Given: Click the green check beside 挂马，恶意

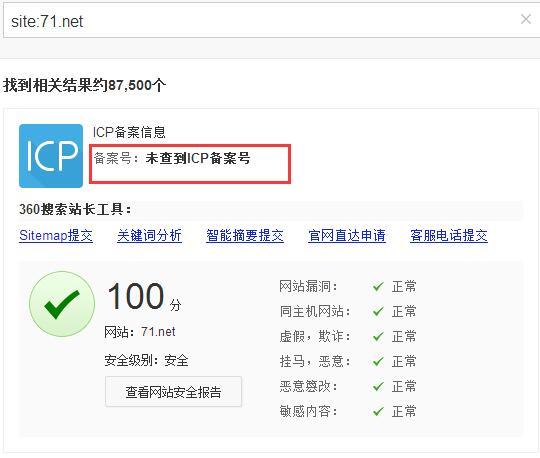Looking at the screenshot, I should (378, 361).
